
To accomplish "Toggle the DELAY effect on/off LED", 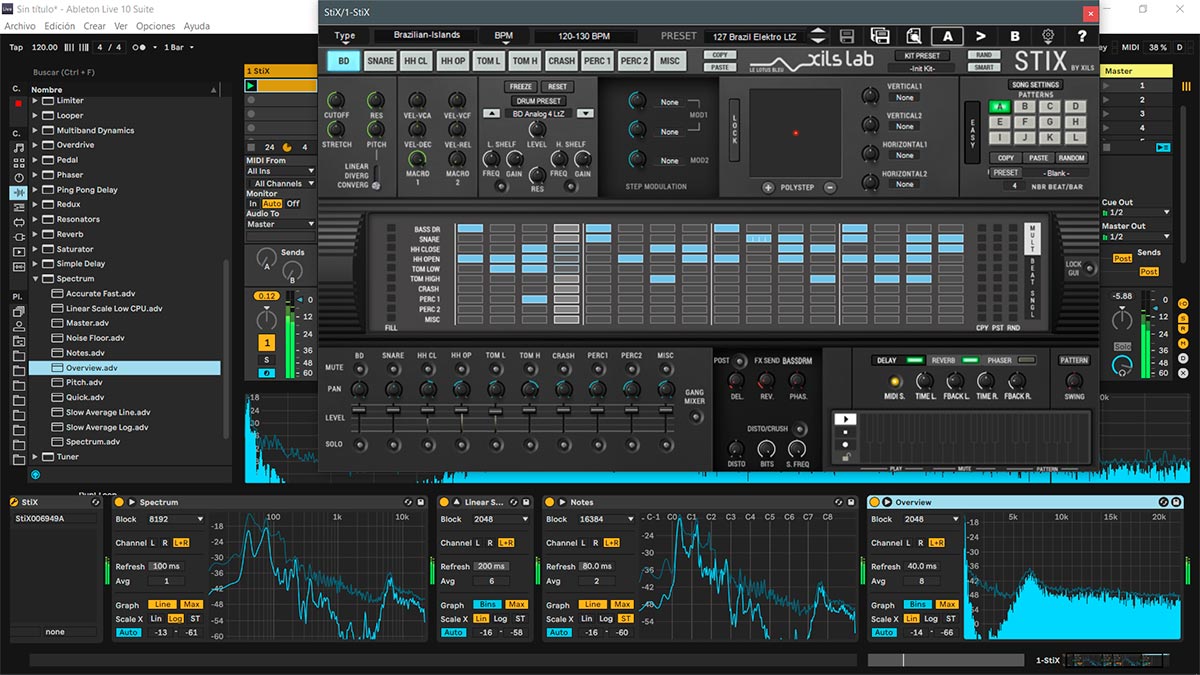I will pos(914,360).
